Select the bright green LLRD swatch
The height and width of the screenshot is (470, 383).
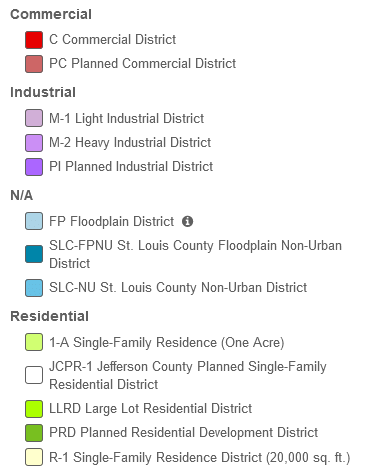point(34,409)
